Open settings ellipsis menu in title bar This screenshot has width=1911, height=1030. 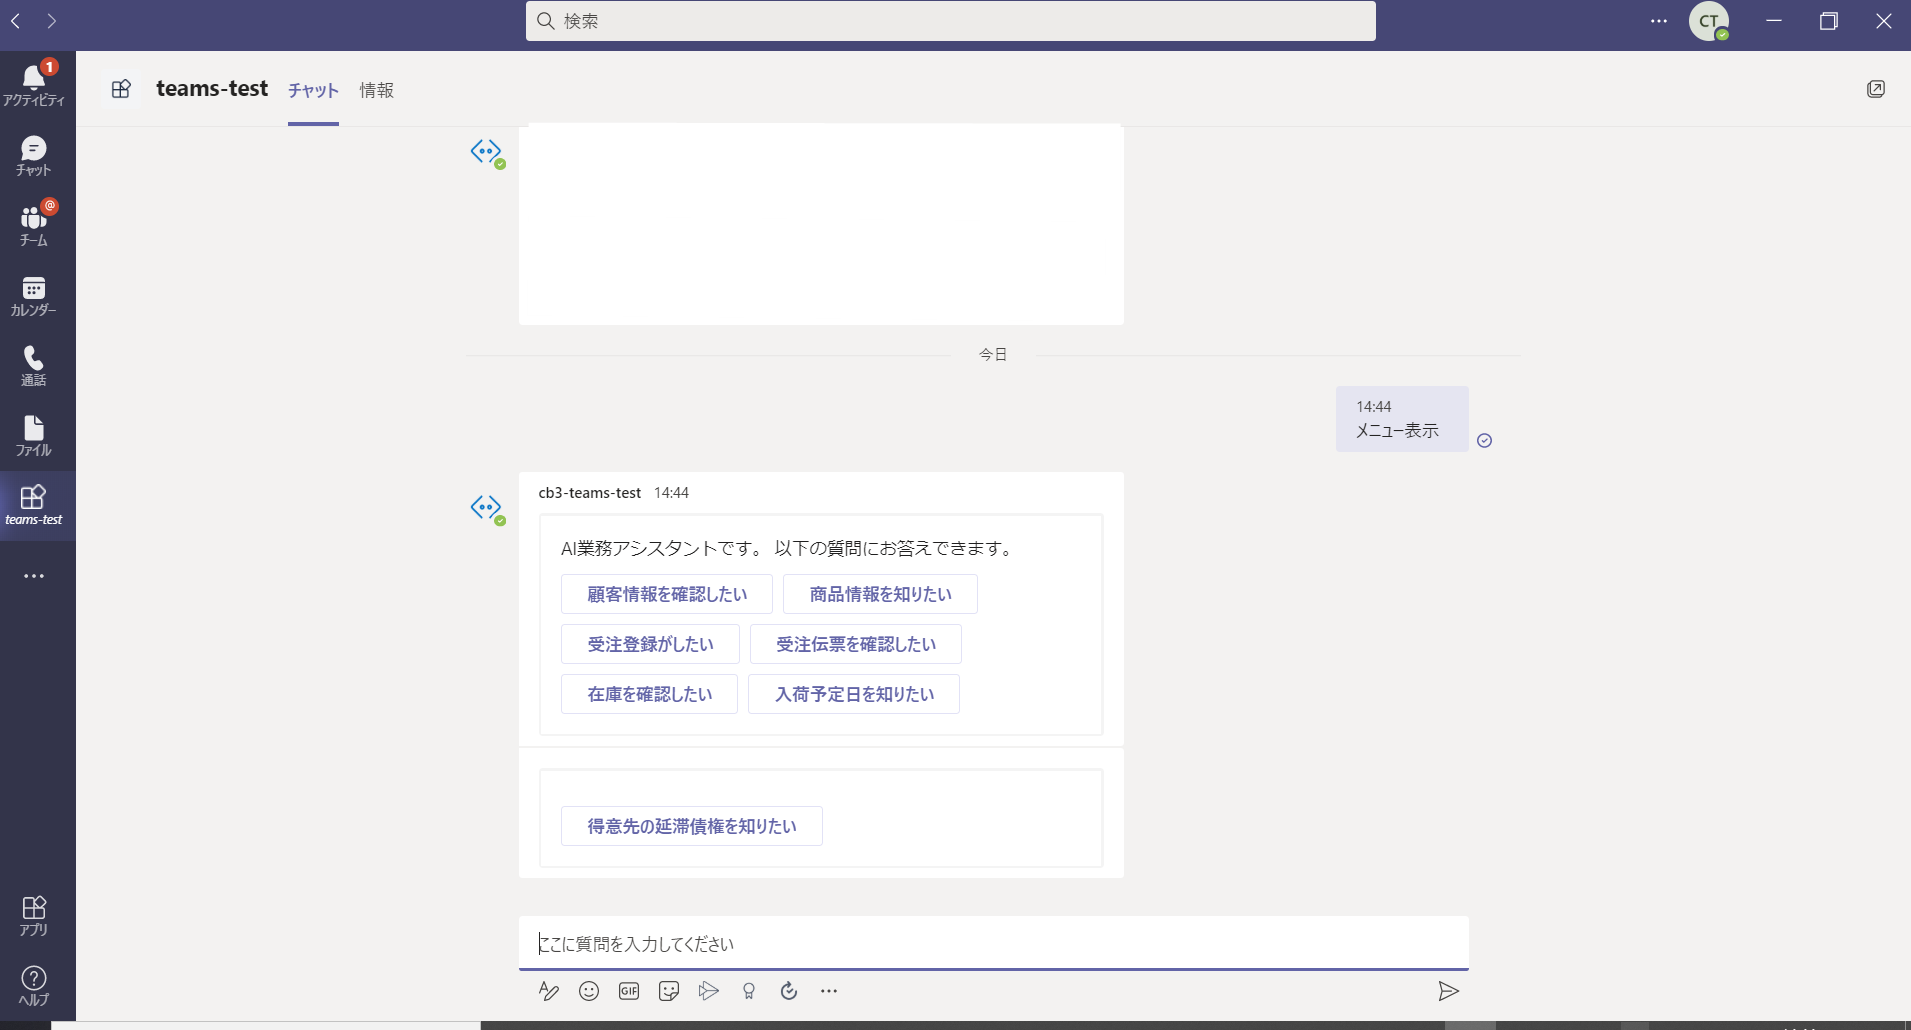pos(1659,21)
